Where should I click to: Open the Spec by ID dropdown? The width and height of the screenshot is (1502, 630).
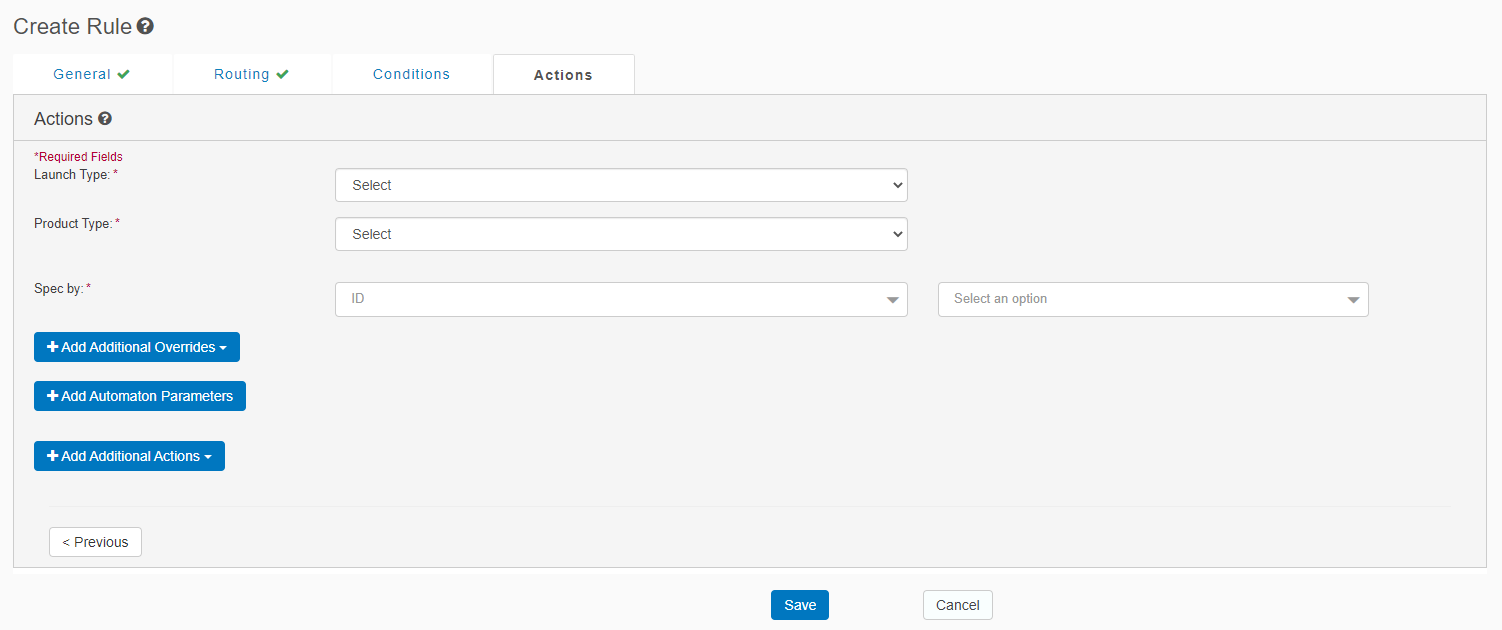pyautogui.click(x=620, y=299)
